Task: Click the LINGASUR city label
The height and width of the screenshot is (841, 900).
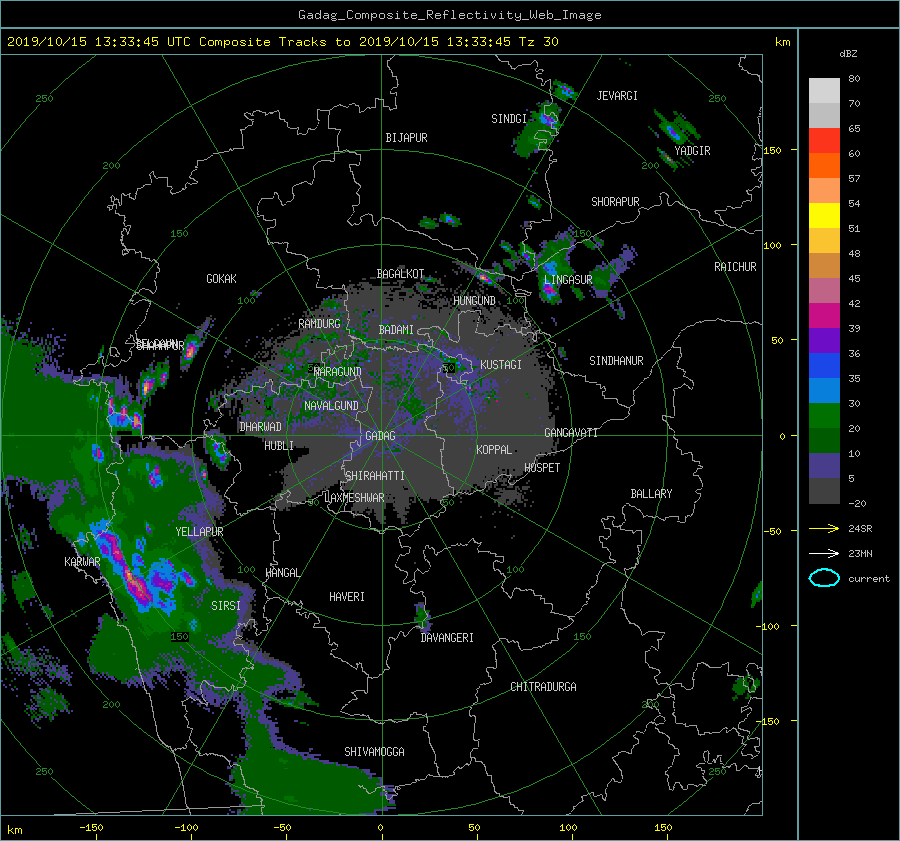Action: [x=568, y=280]
